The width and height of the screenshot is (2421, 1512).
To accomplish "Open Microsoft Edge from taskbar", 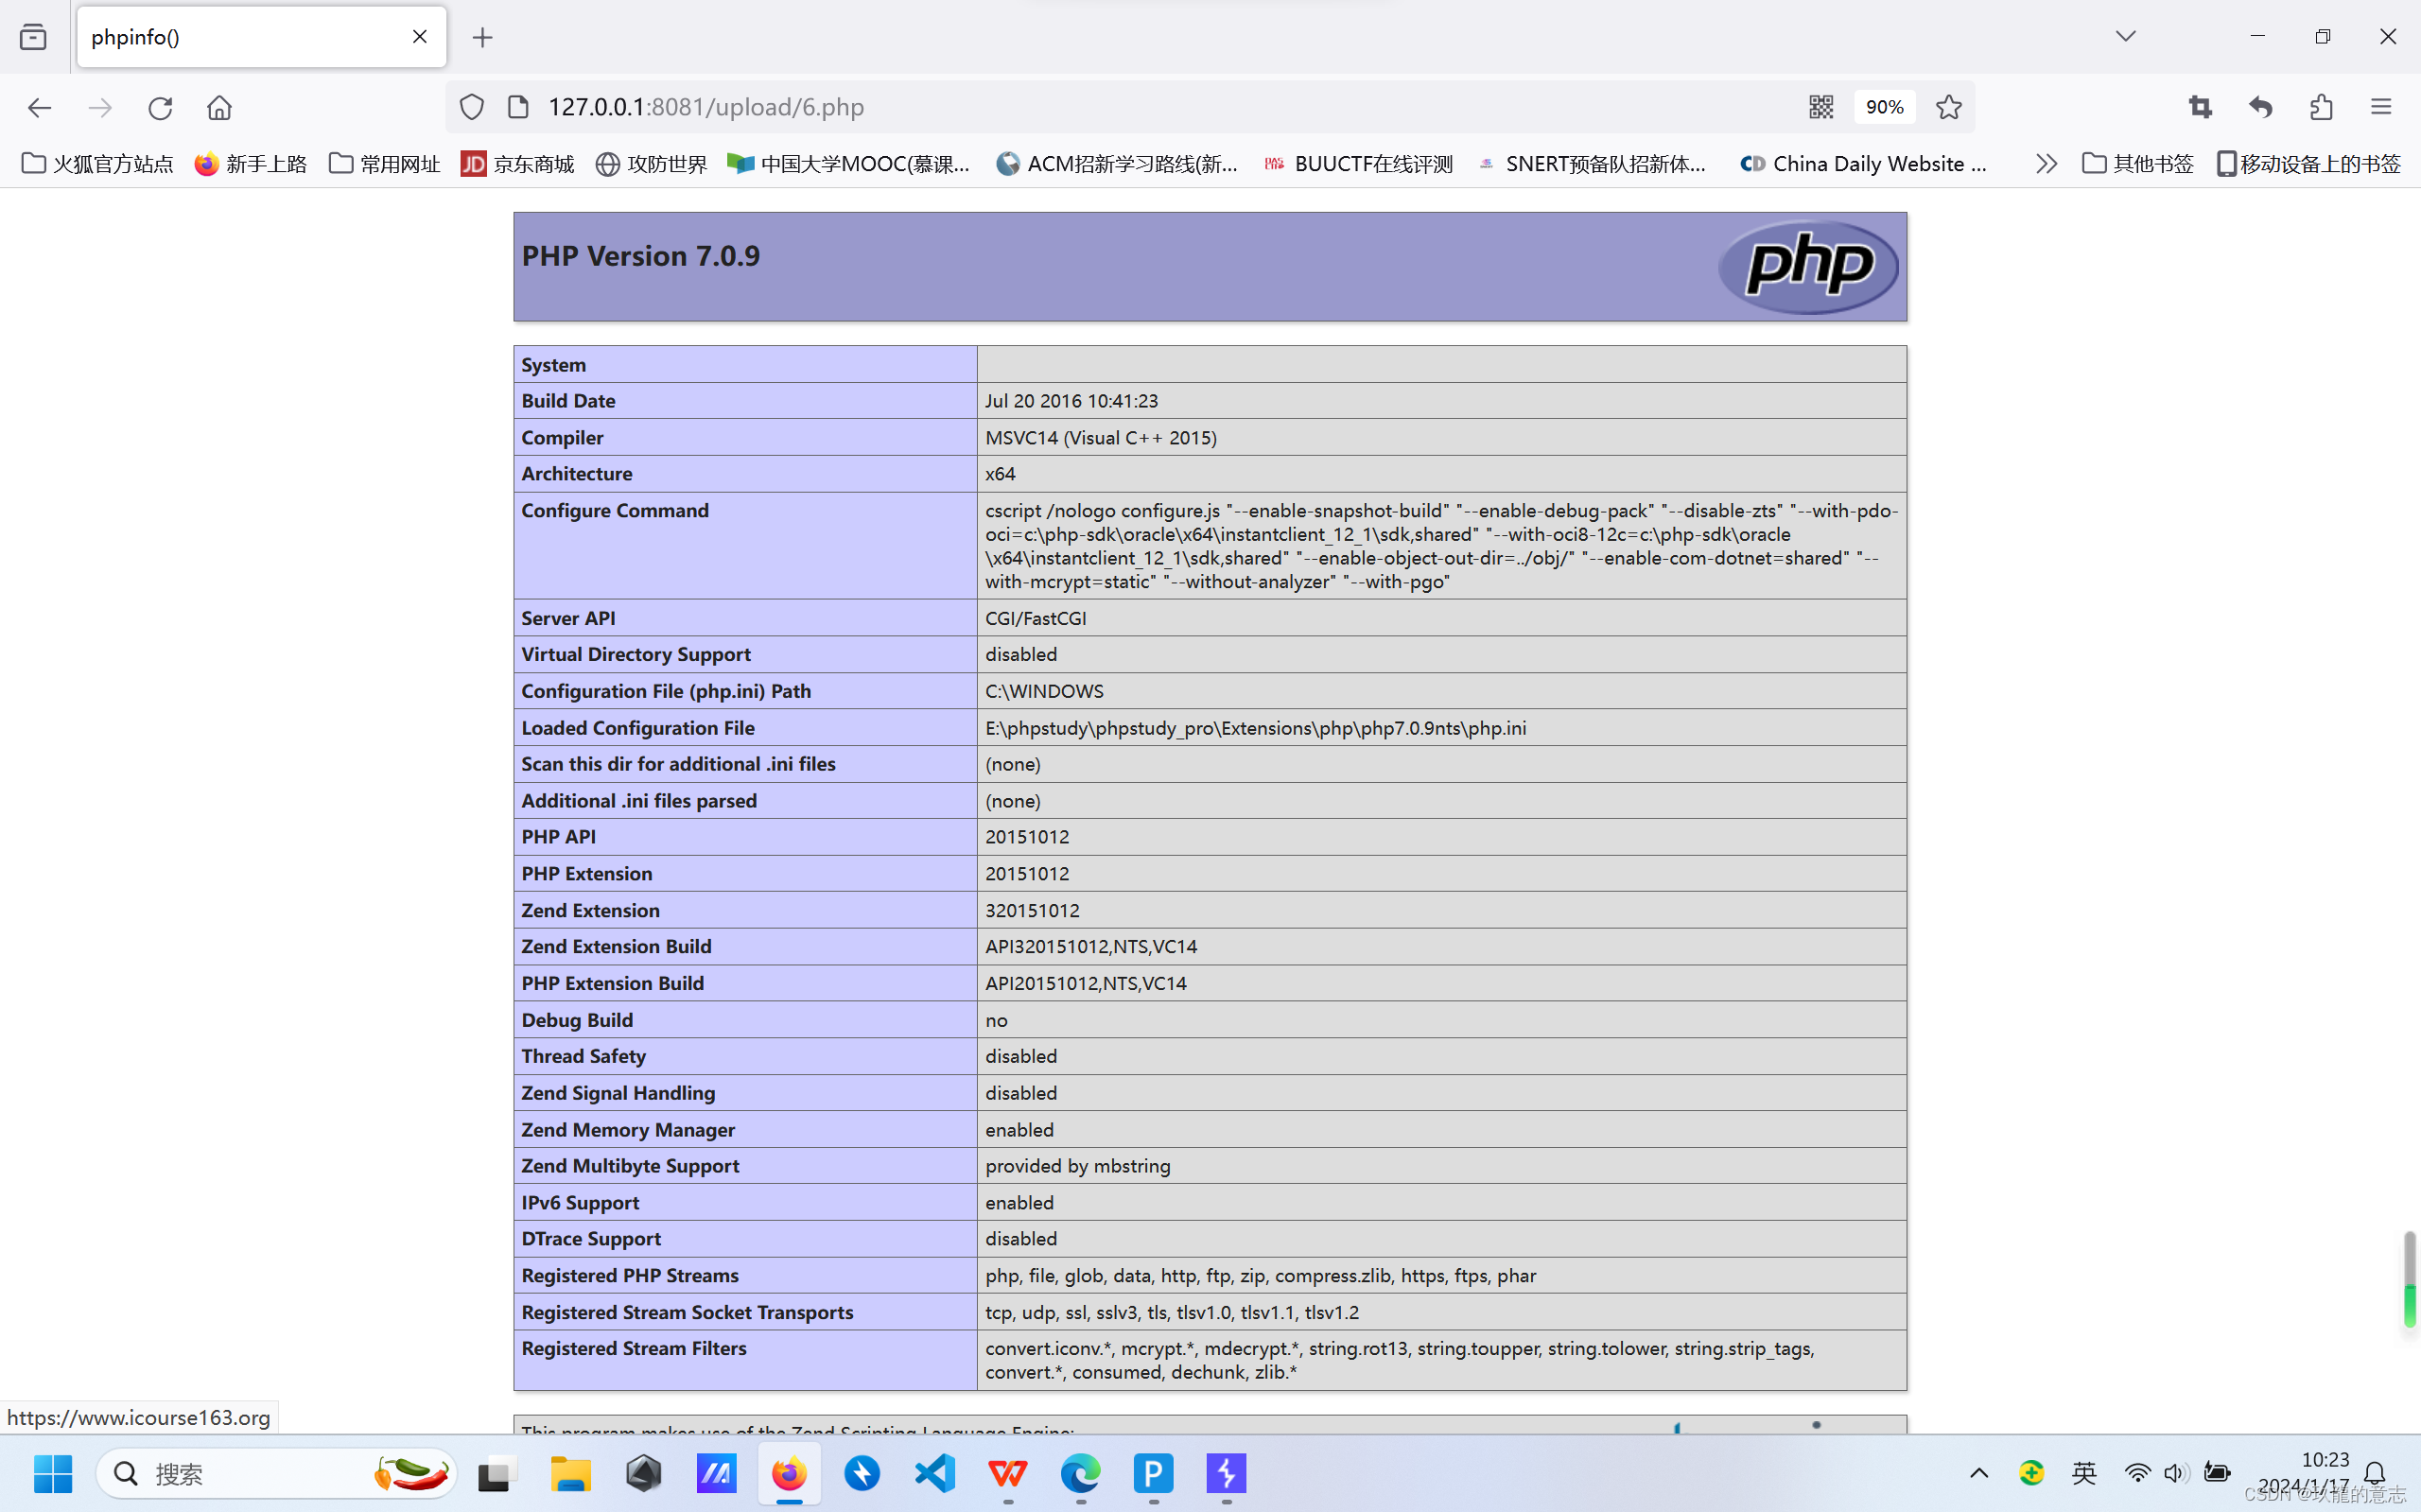I will click(1081, 1473).
